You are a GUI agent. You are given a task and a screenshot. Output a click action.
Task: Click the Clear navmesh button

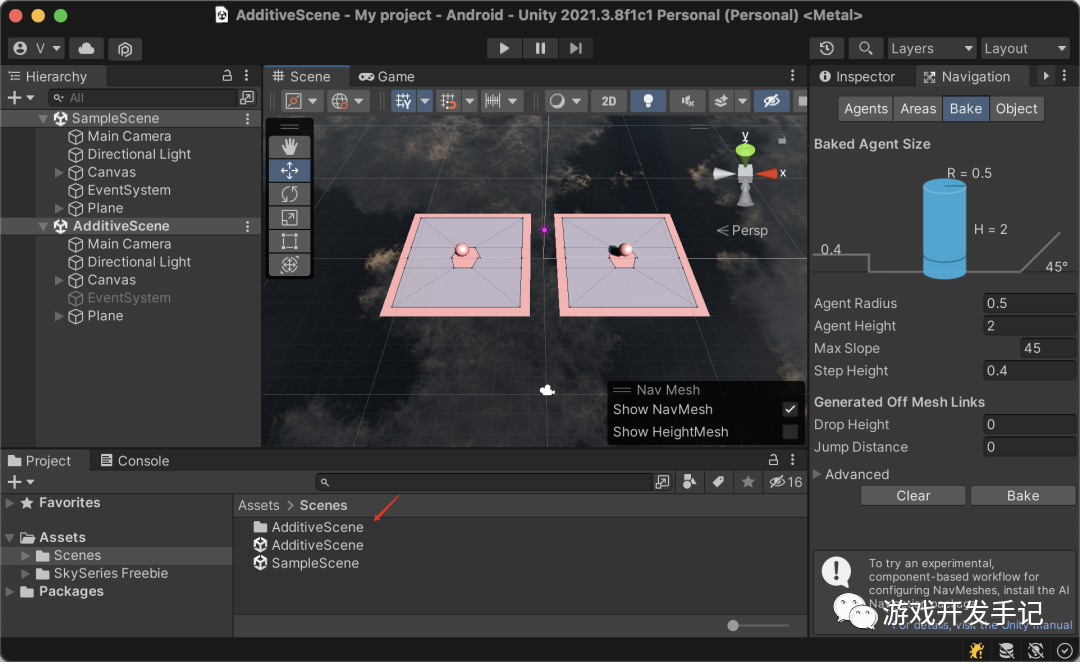(913, 496)
